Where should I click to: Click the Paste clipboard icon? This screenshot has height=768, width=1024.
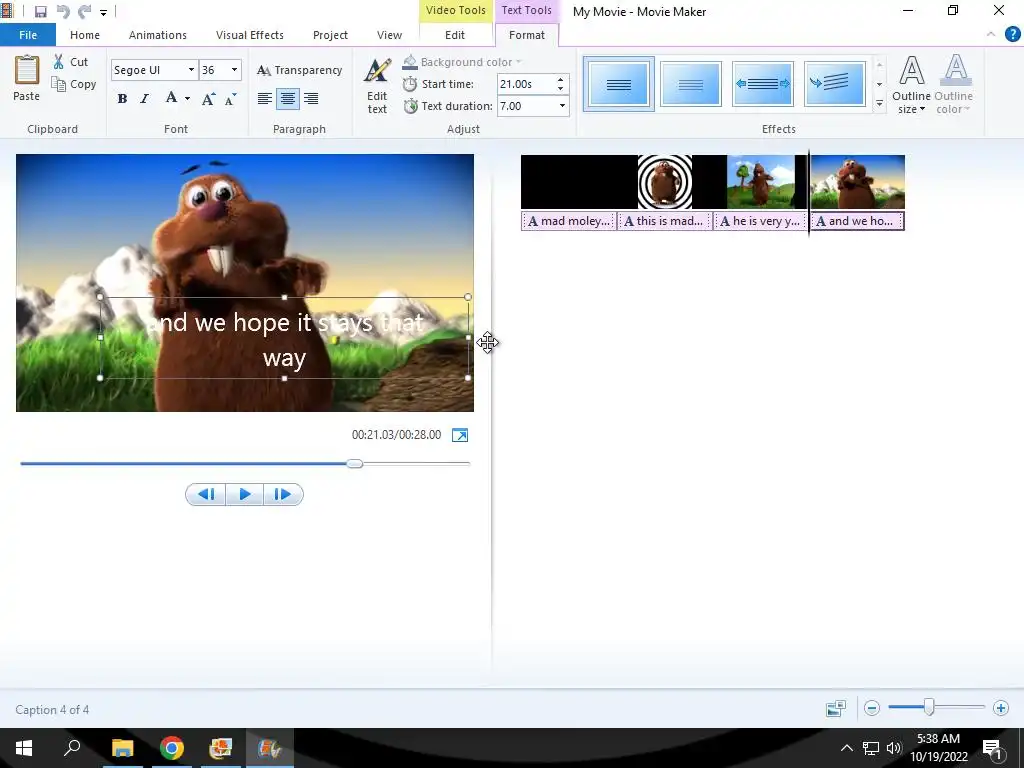pos(27,78)
